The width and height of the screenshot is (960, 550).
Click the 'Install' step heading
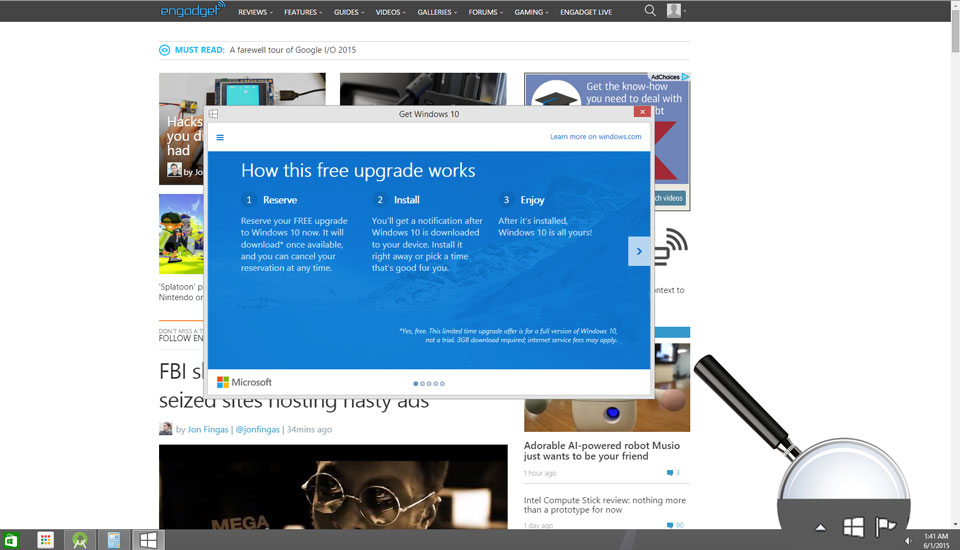407,200
